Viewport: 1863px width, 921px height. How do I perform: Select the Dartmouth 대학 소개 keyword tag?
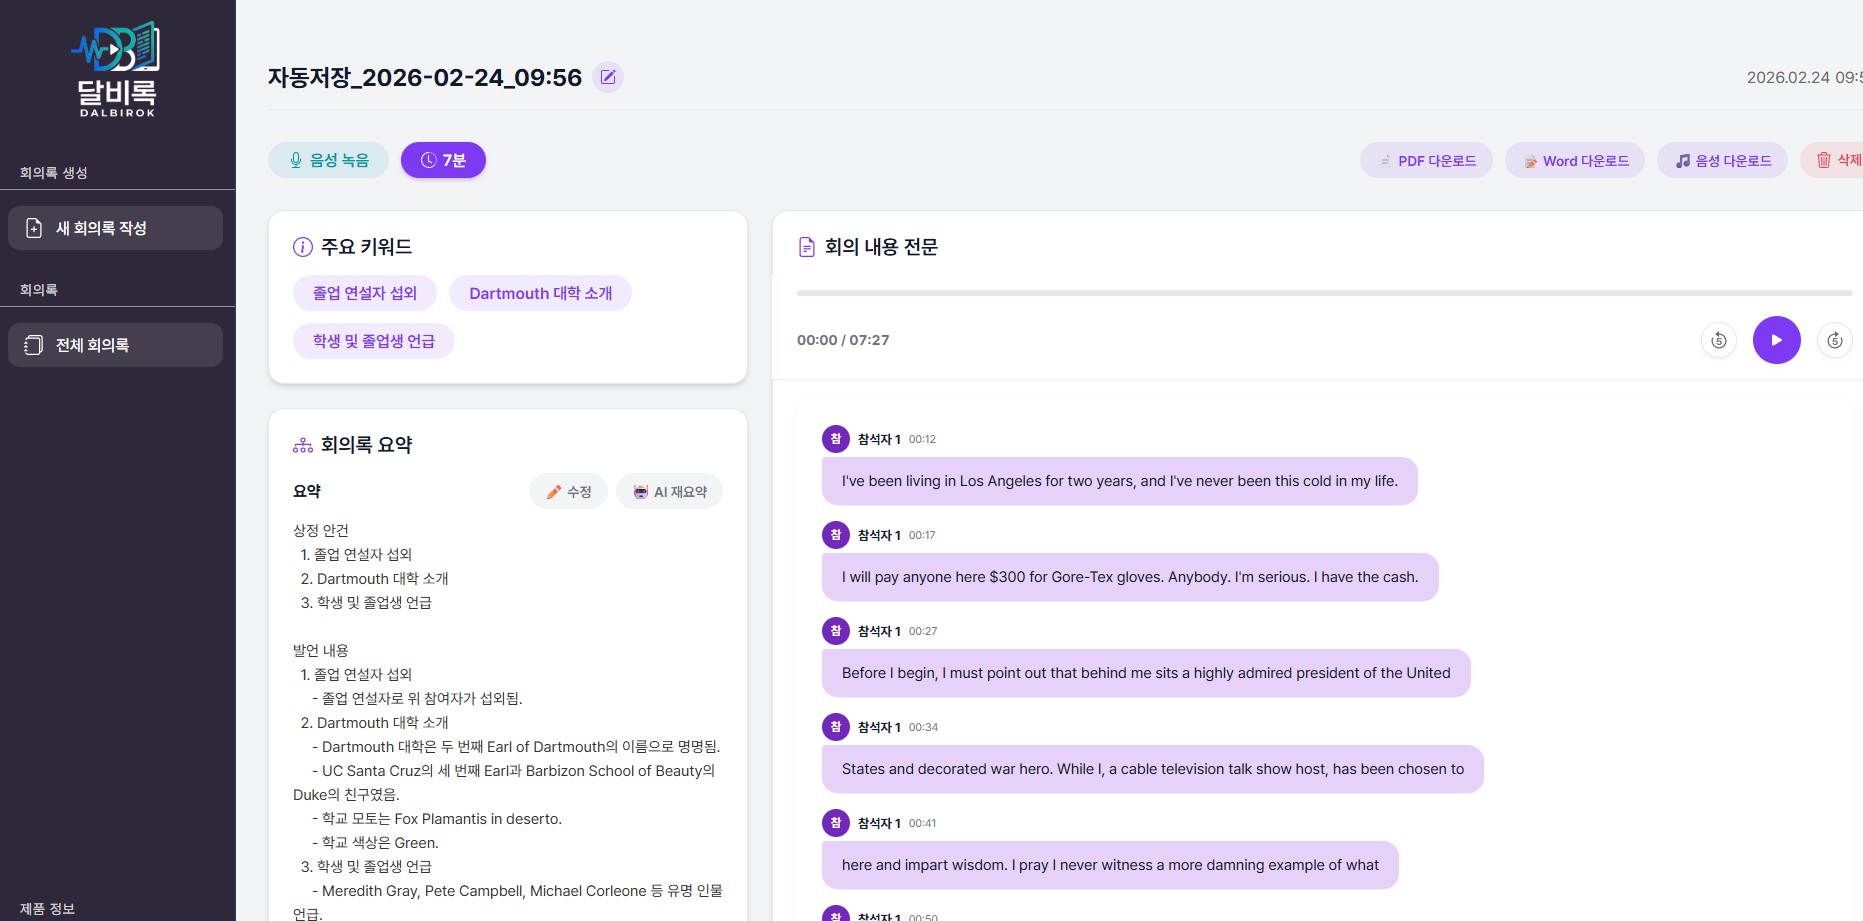click(540, 293)
